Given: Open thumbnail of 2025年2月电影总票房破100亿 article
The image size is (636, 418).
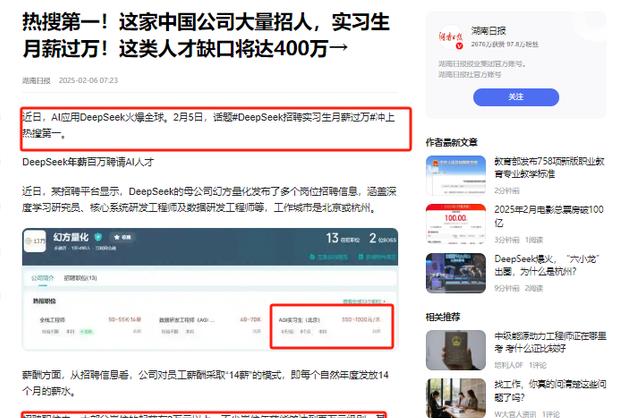Looking at the screenshot, I should (456, 224).
